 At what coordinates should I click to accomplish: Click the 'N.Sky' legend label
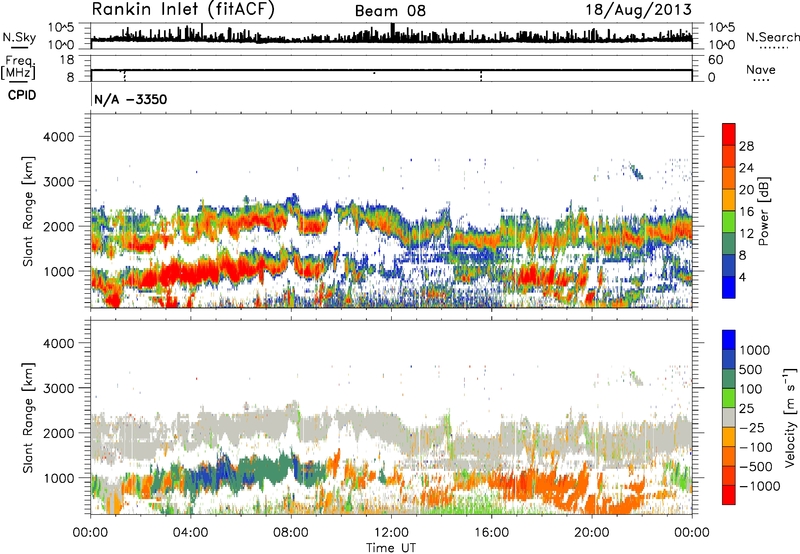[19, 37]
